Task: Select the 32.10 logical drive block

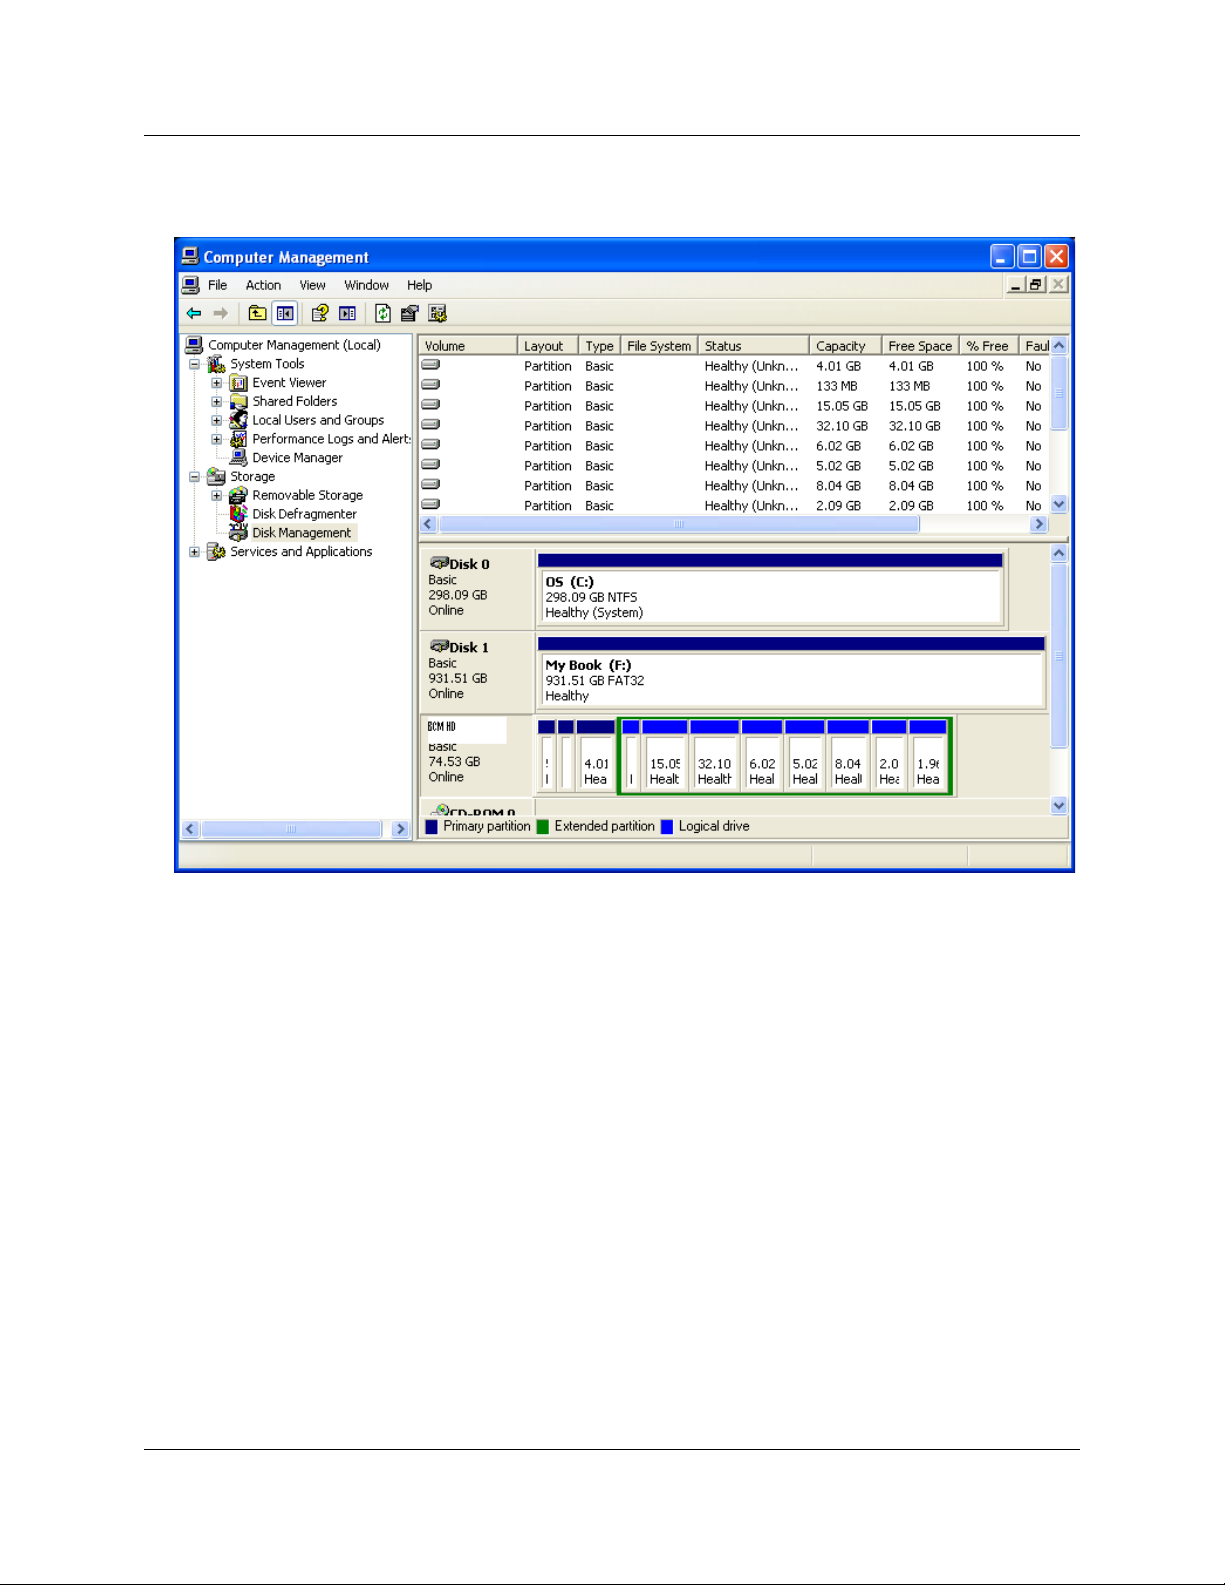Action: 714,756
